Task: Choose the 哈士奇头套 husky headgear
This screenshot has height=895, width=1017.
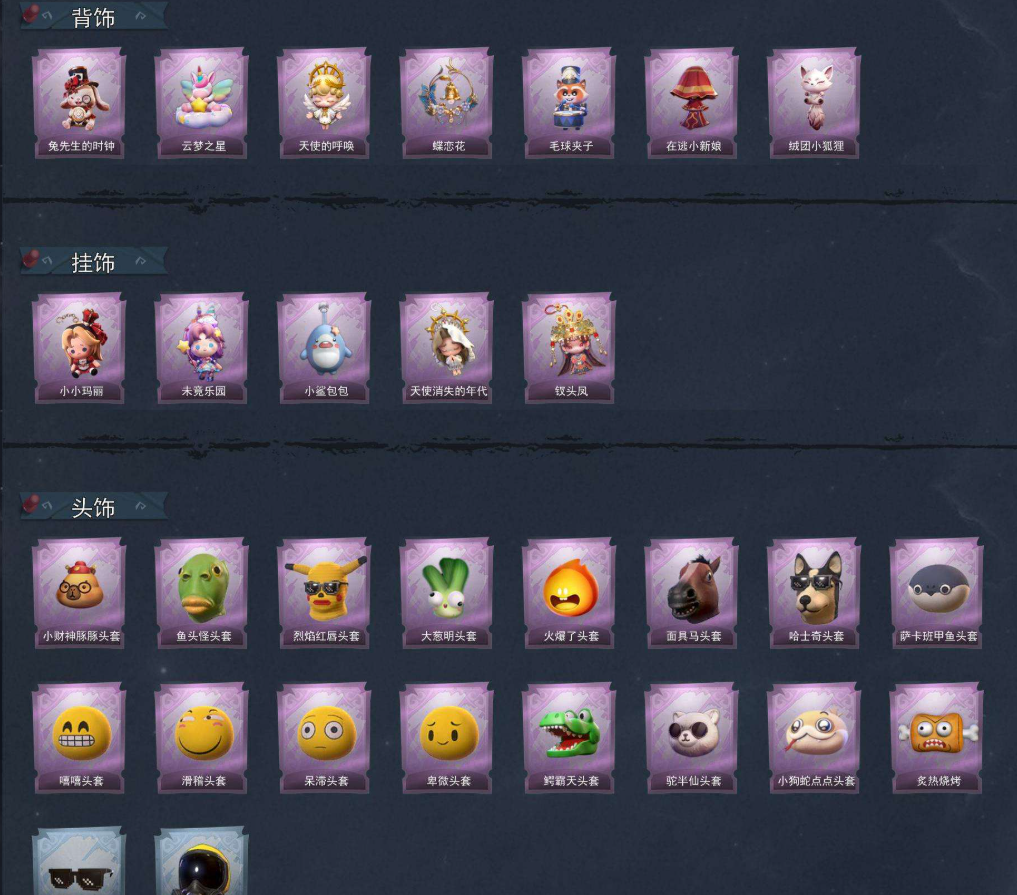Action: (x=815, y=593)
